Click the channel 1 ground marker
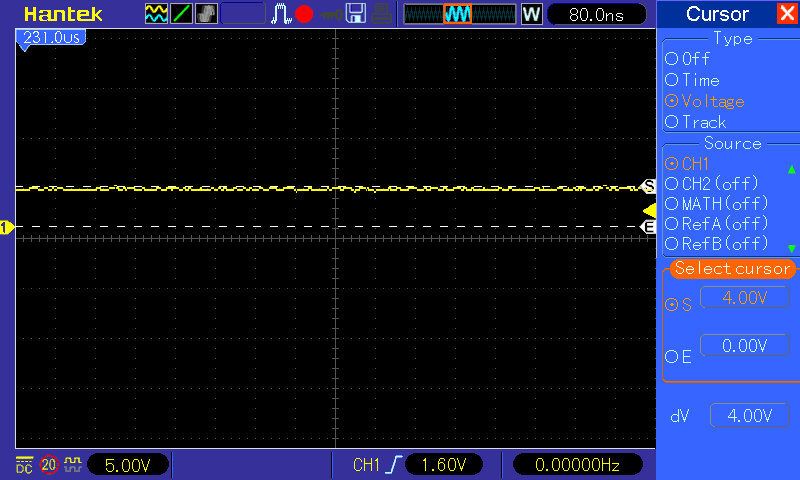This screenshot has width=800, height=480. (x=7, y=228)
